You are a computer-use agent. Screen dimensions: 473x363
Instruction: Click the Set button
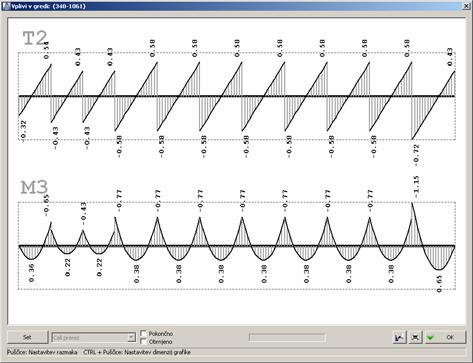(28, 337)
